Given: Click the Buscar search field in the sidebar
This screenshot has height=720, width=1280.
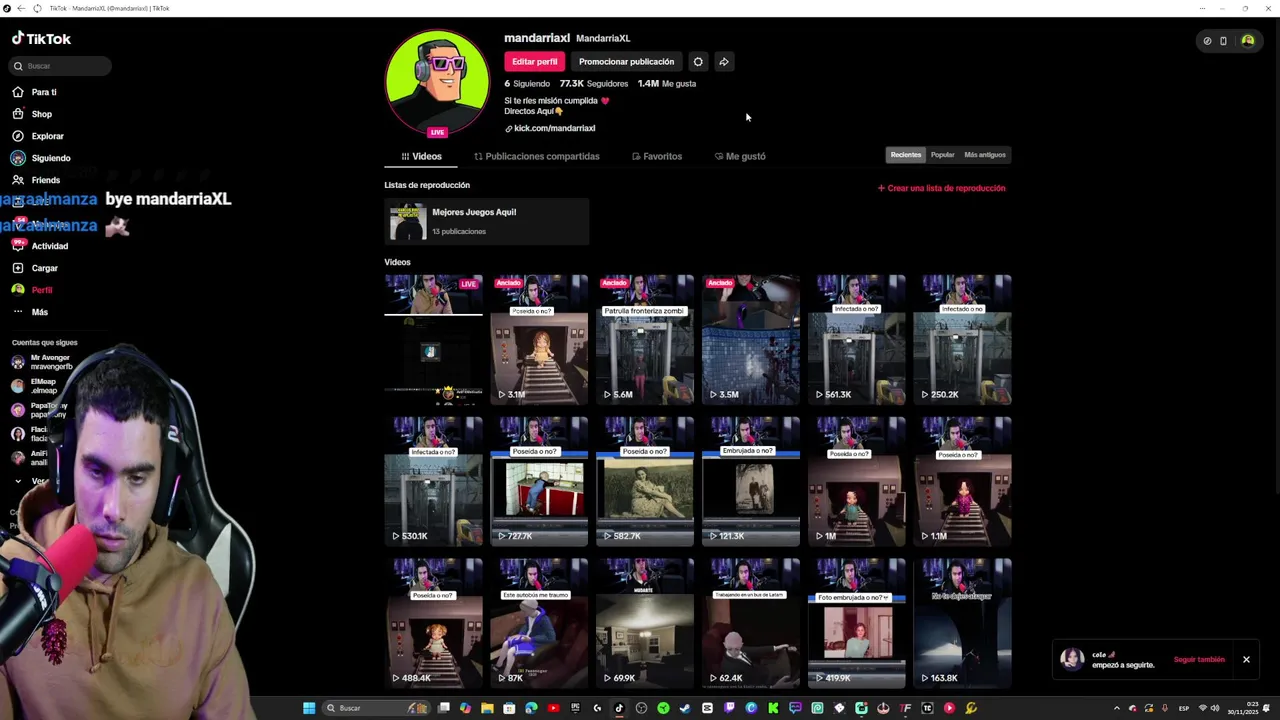Looking at the screenshot, I should pos(60,66).
